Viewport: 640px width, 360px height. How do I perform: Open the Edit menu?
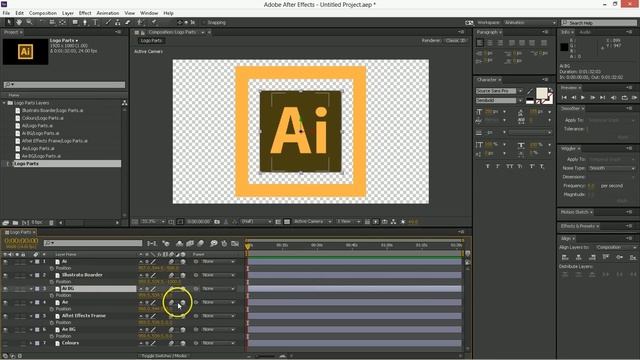pos(19,13)
